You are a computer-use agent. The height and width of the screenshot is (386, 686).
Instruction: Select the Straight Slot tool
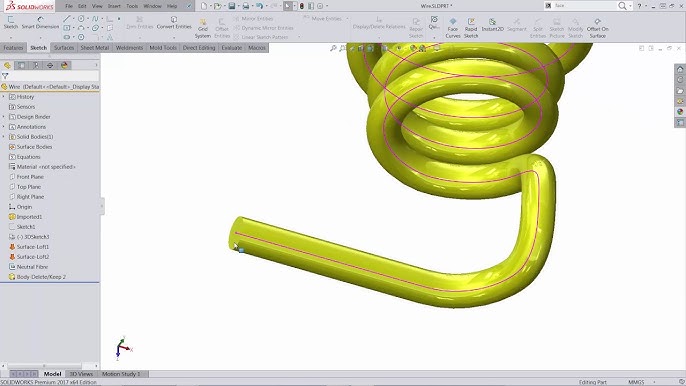(66, 37)
